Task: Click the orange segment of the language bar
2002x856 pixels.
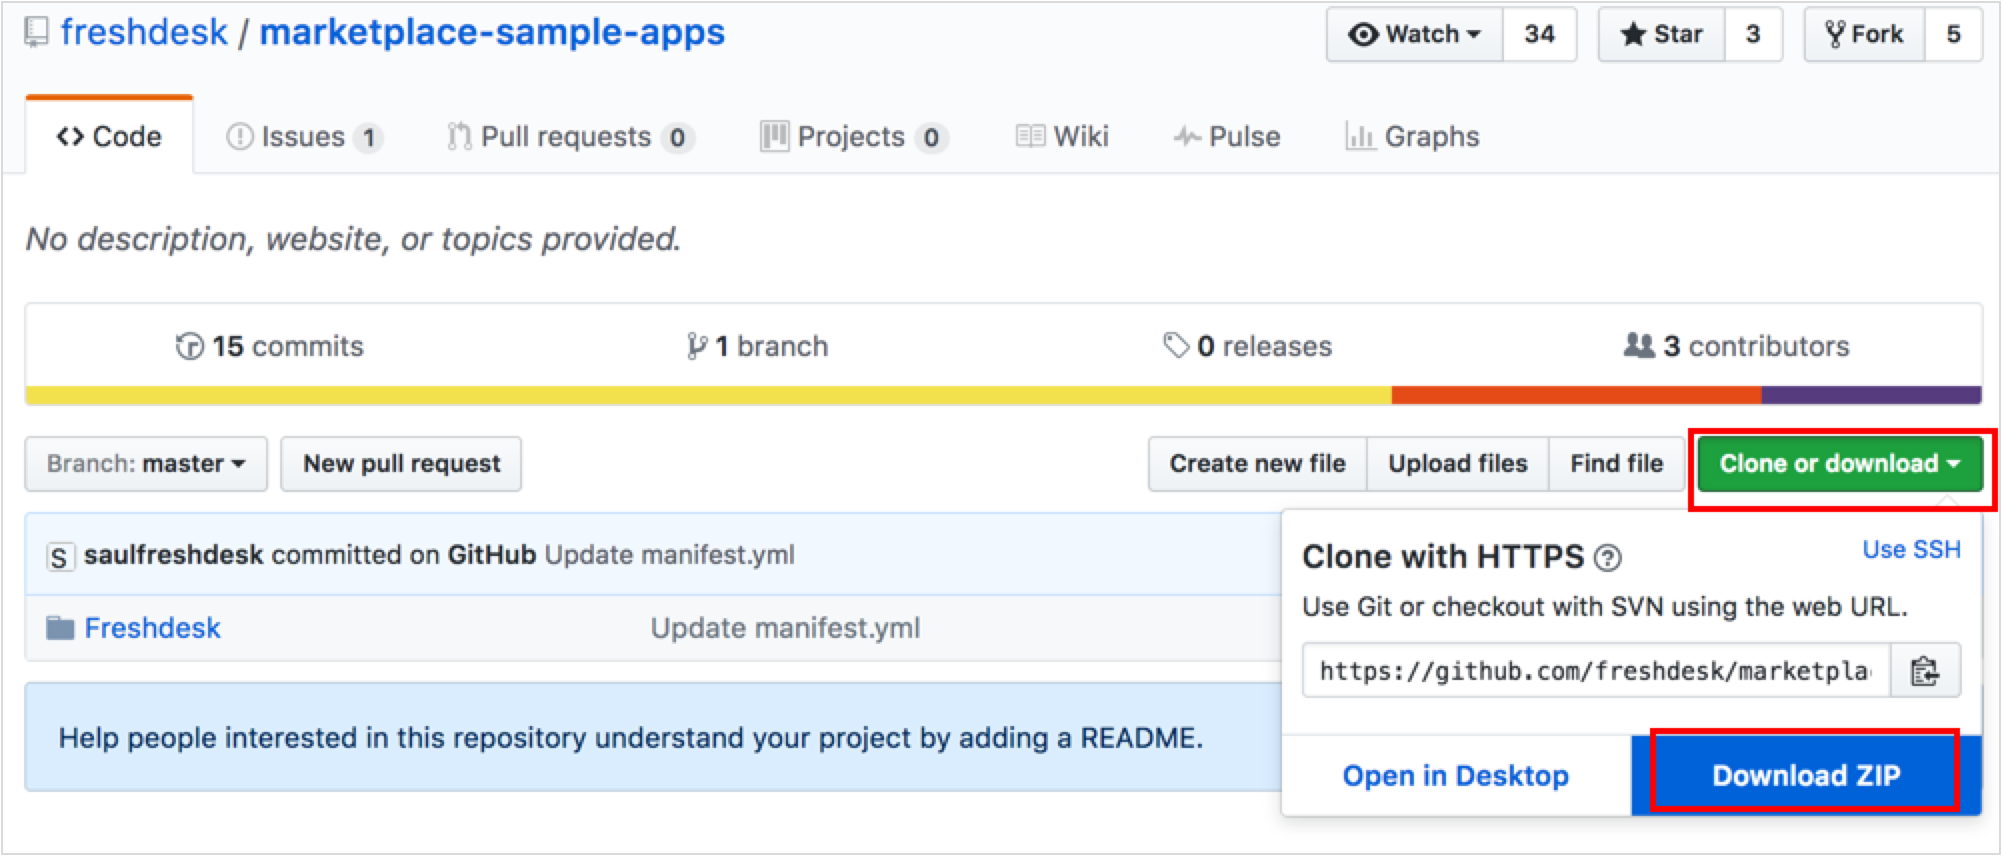Action: pos(1576,396)
